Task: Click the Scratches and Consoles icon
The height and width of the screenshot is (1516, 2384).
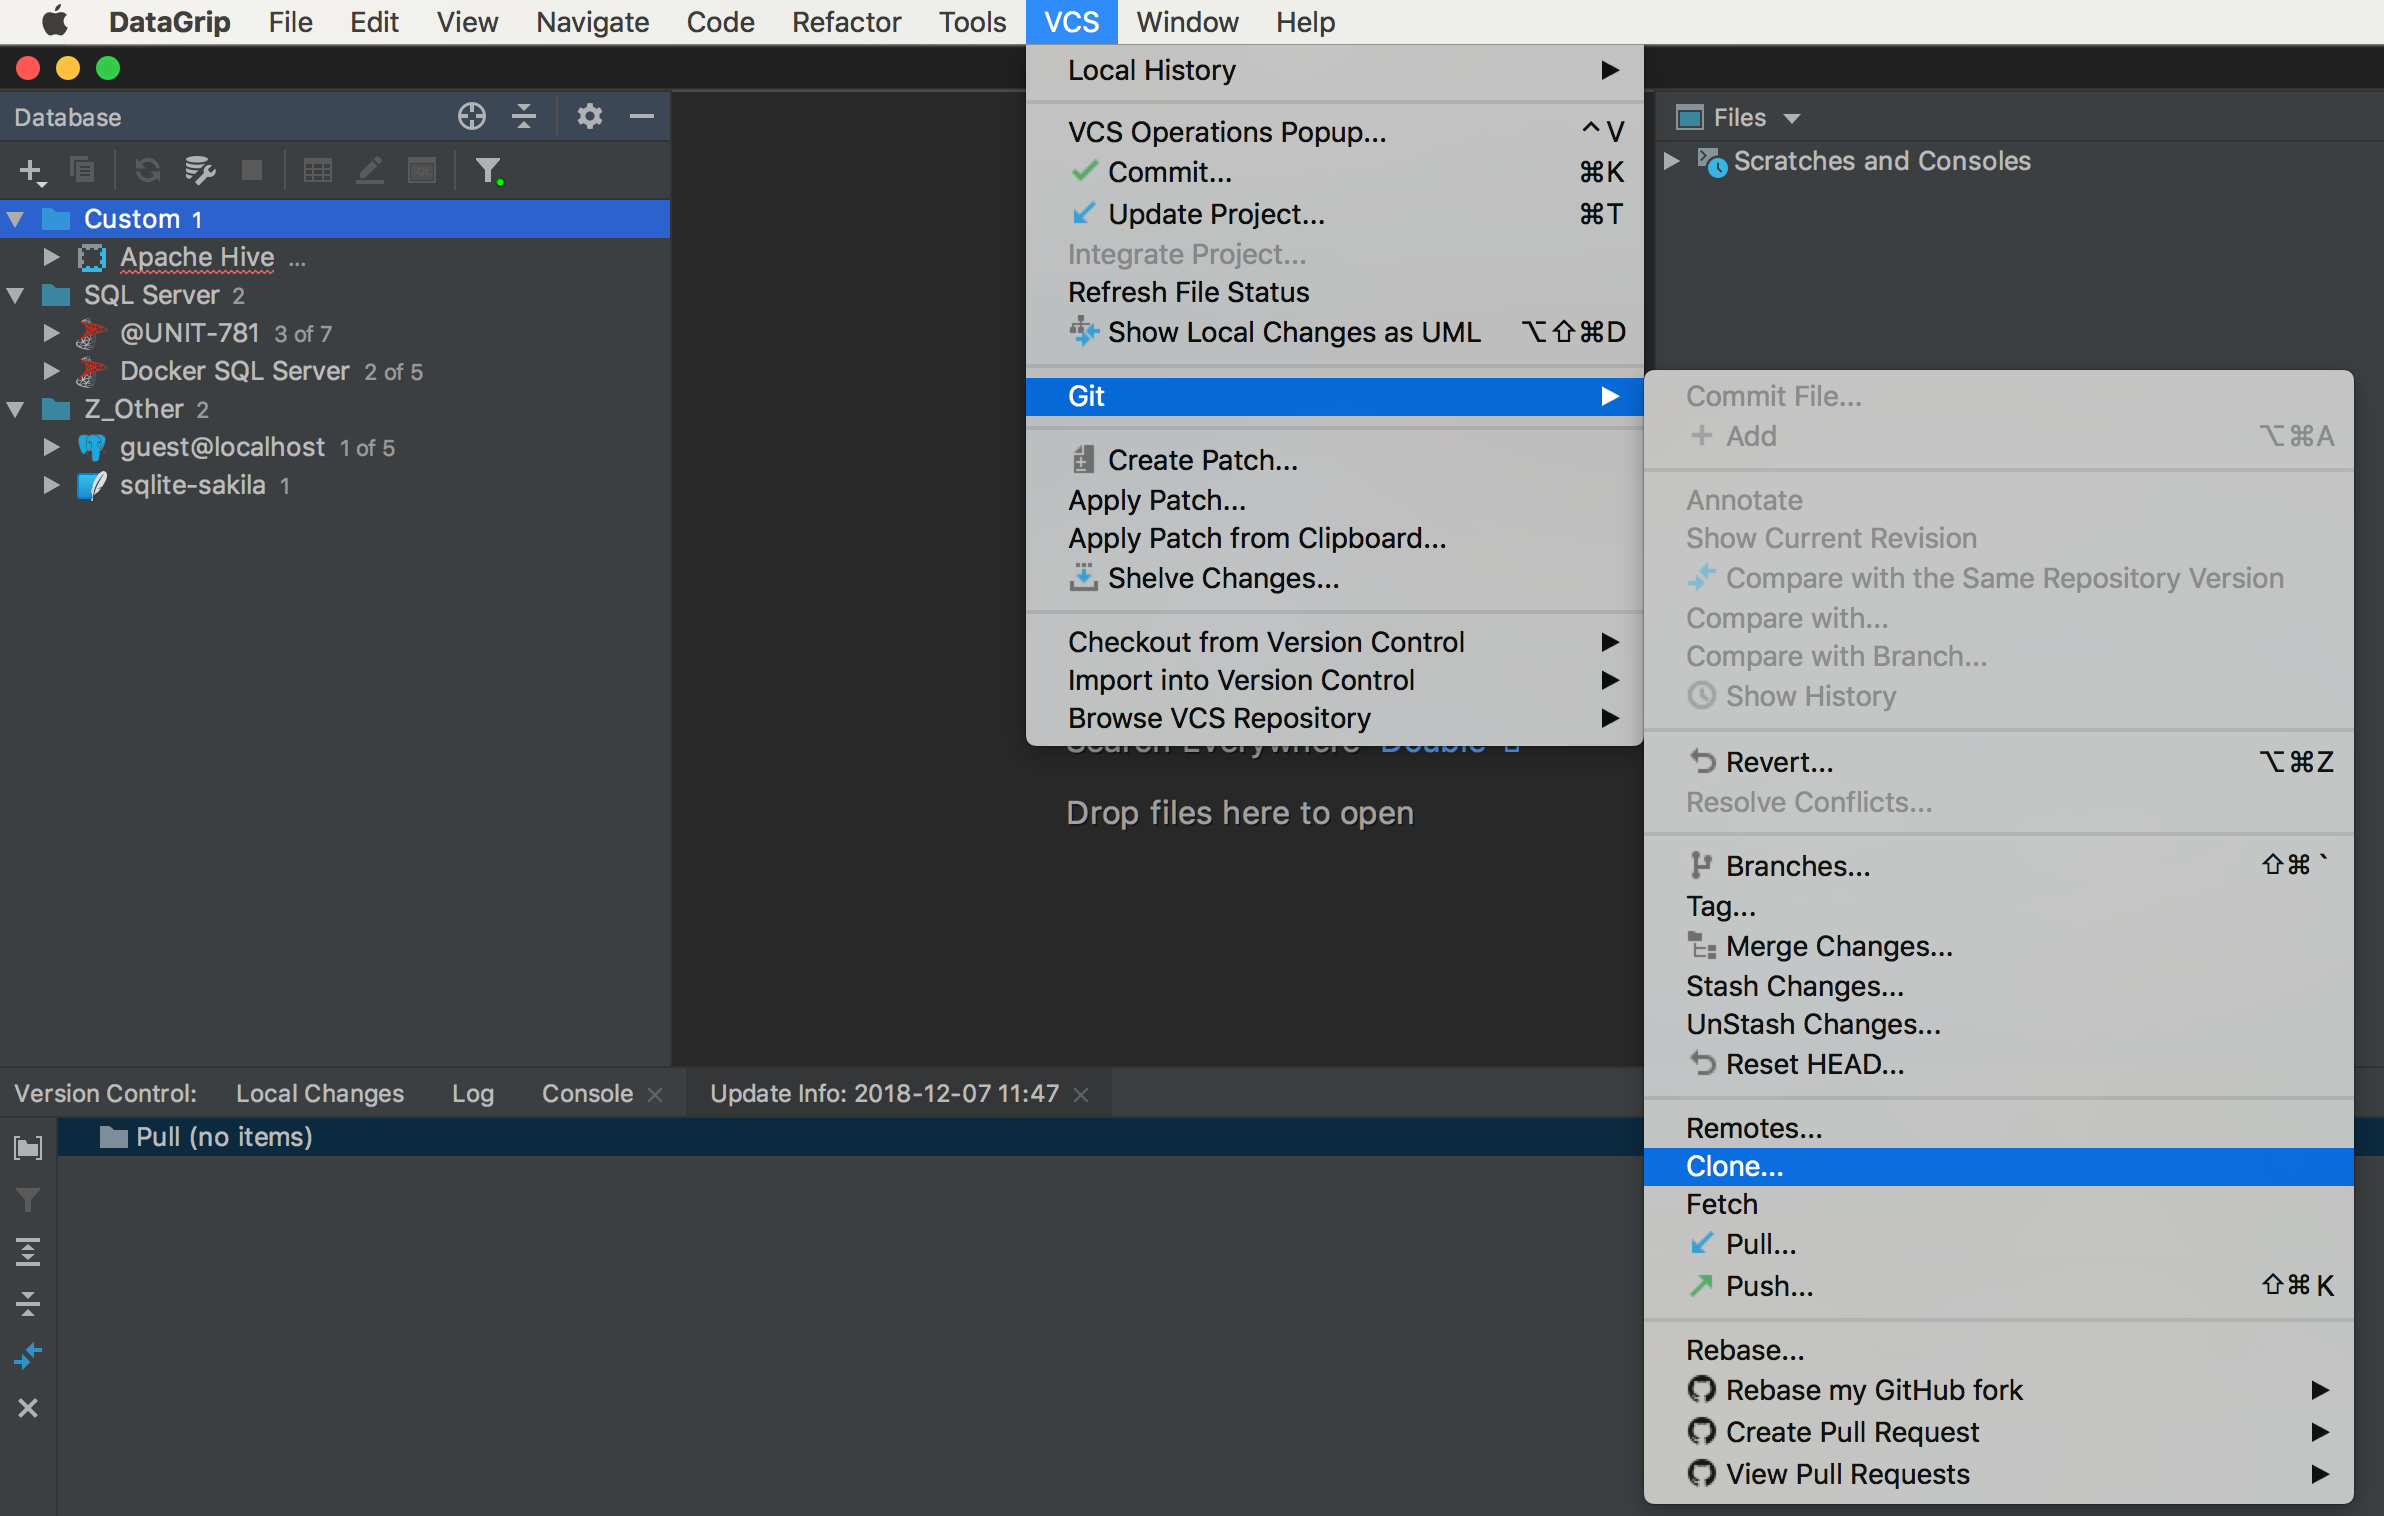Action: 1711,161
